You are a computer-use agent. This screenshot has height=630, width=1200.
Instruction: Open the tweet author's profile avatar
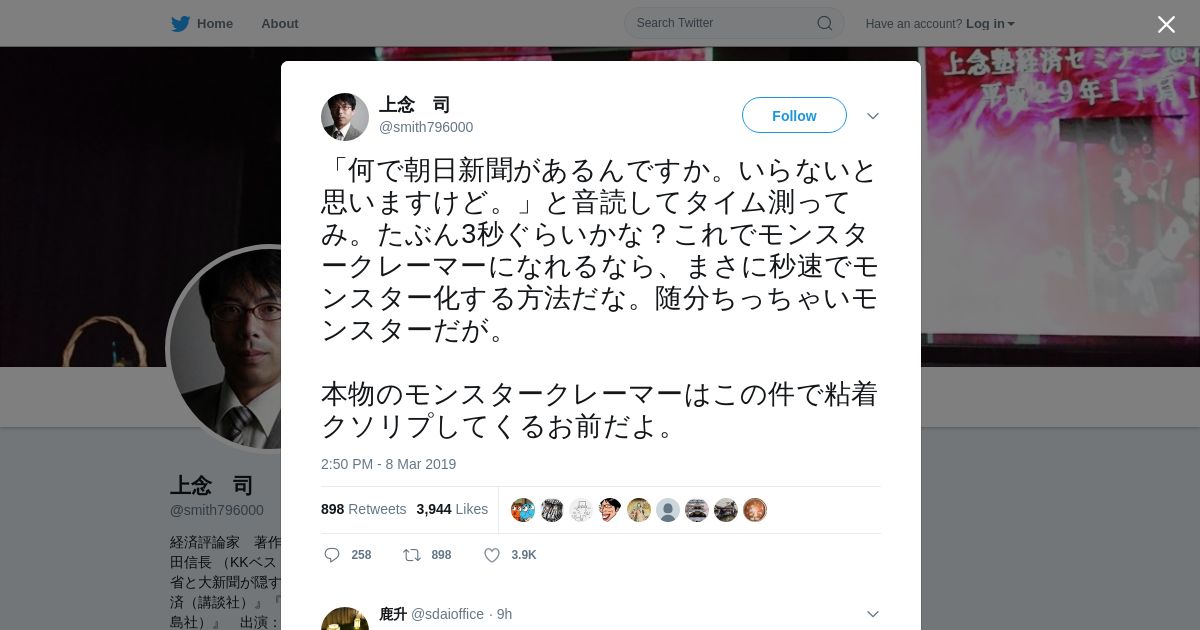(345, 117)
